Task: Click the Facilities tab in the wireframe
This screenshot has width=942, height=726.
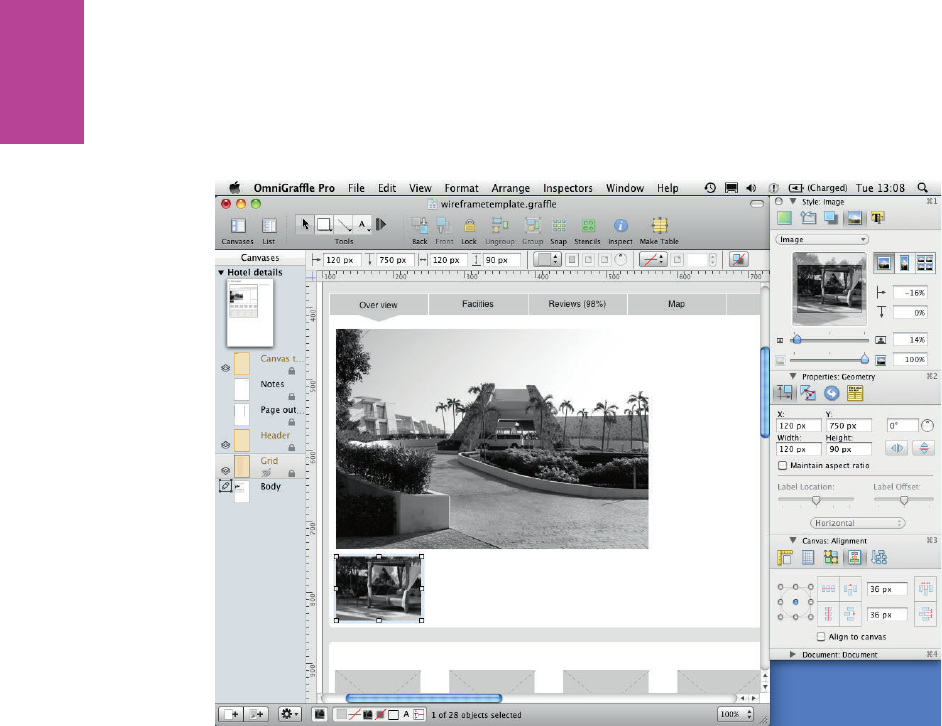Action: [478, 304]
